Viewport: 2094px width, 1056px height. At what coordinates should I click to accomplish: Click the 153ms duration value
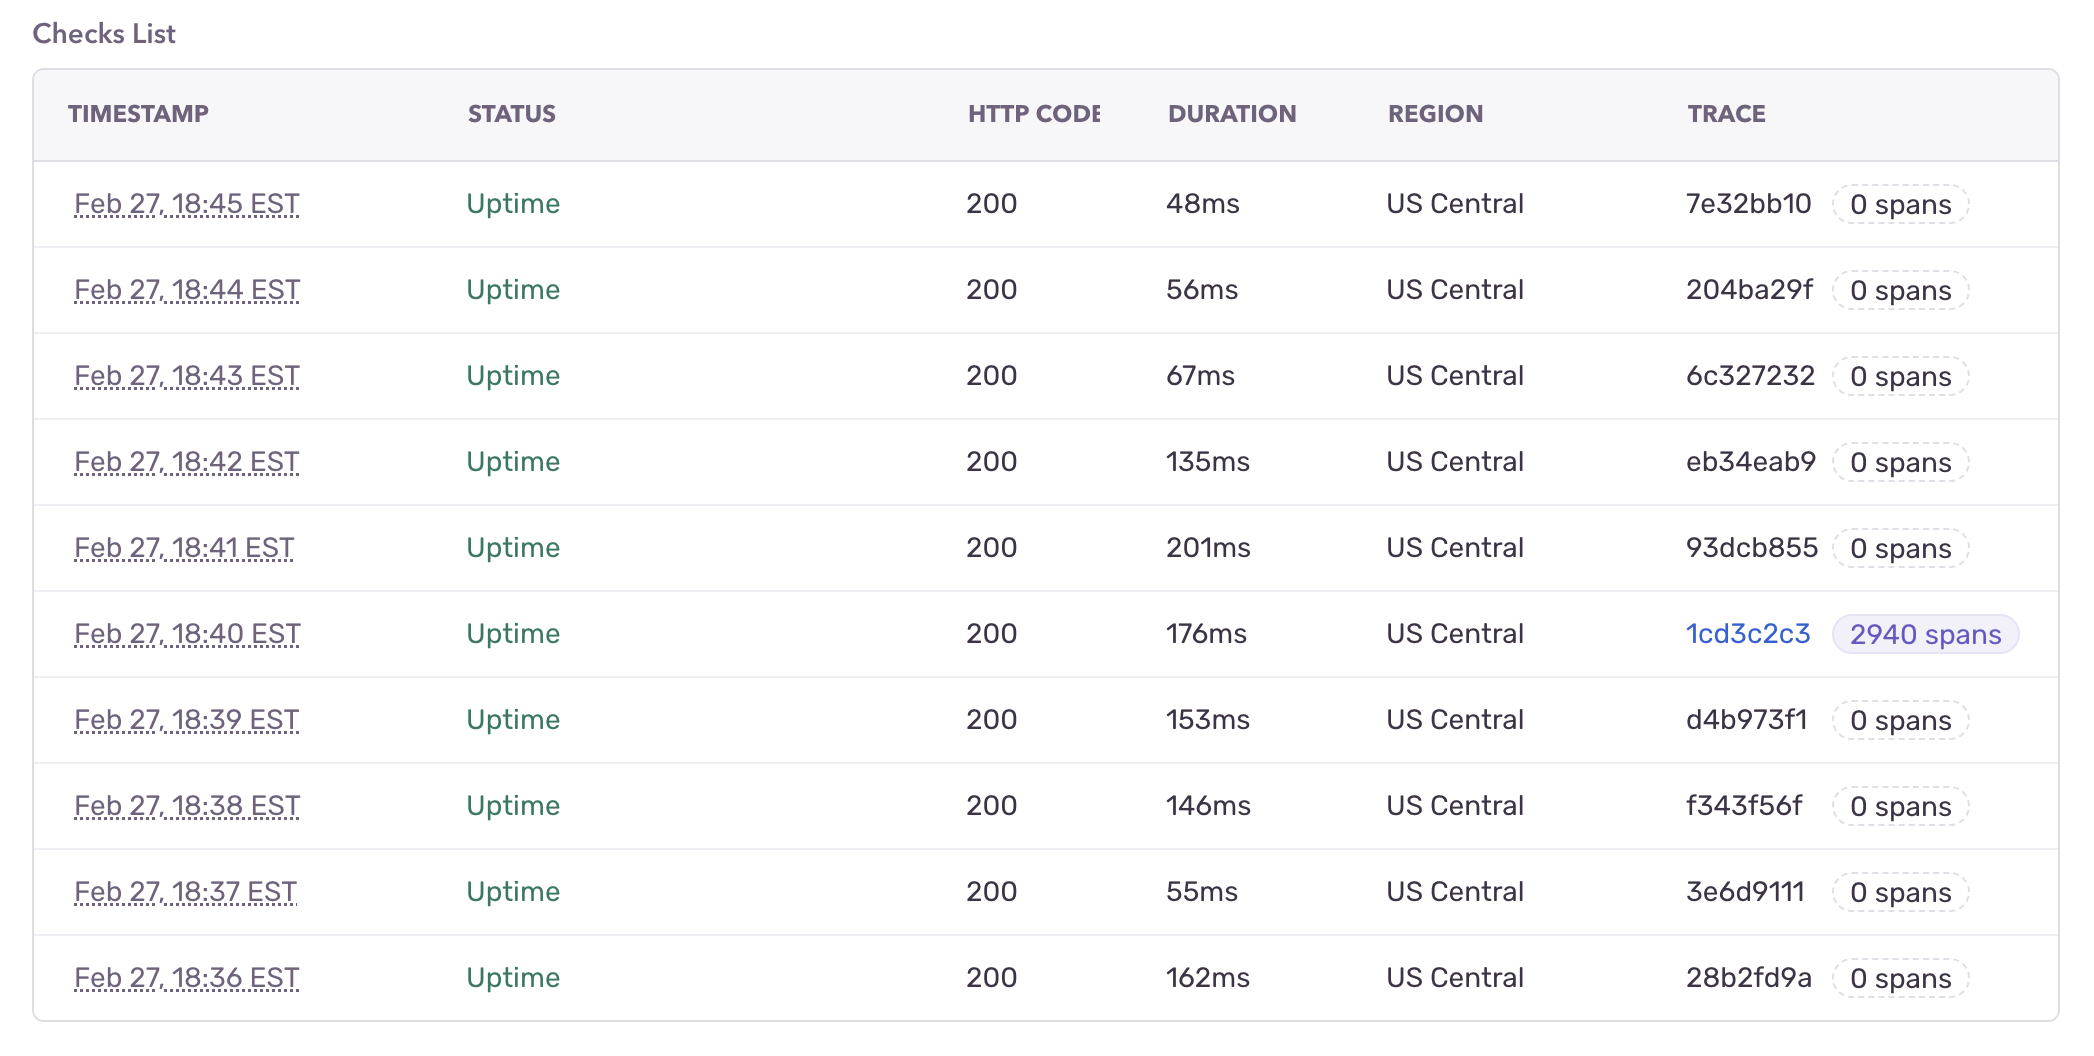point(1207,720)
